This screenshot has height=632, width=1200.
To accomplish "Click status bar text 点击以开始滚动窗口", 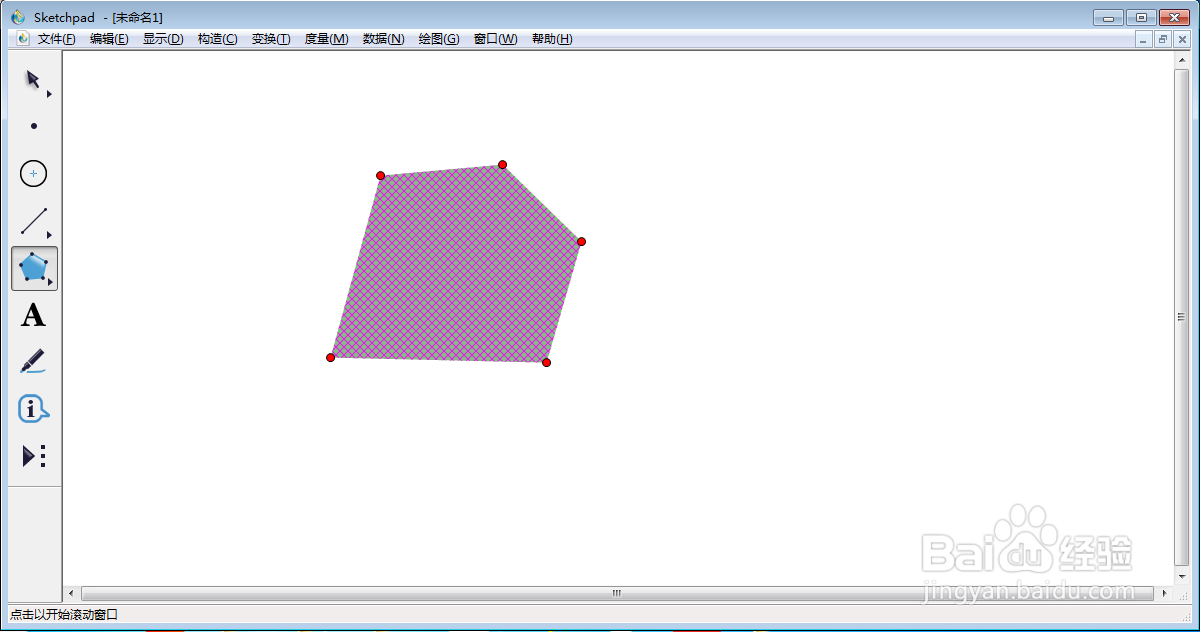I will pyautogui.click(x=64, y=614).
